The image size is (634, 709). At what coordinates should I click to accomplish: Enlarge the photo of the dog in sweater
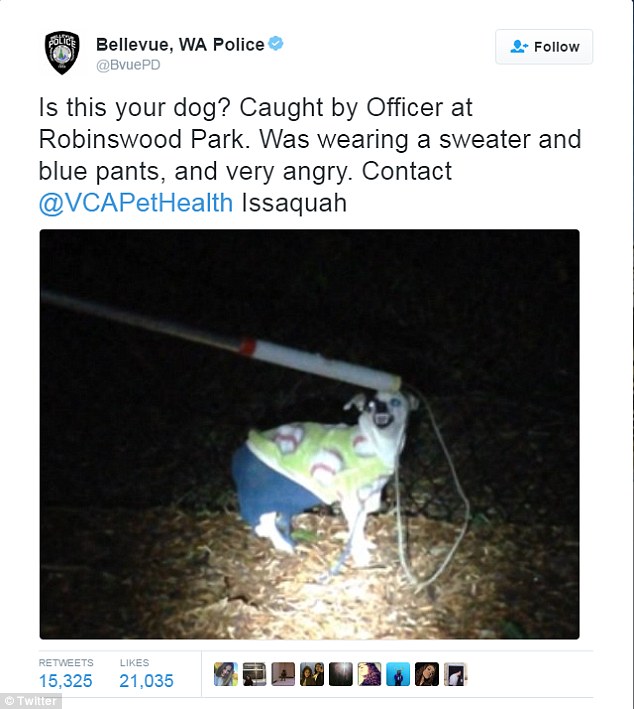pyautogui.click(x=309, y=434)
